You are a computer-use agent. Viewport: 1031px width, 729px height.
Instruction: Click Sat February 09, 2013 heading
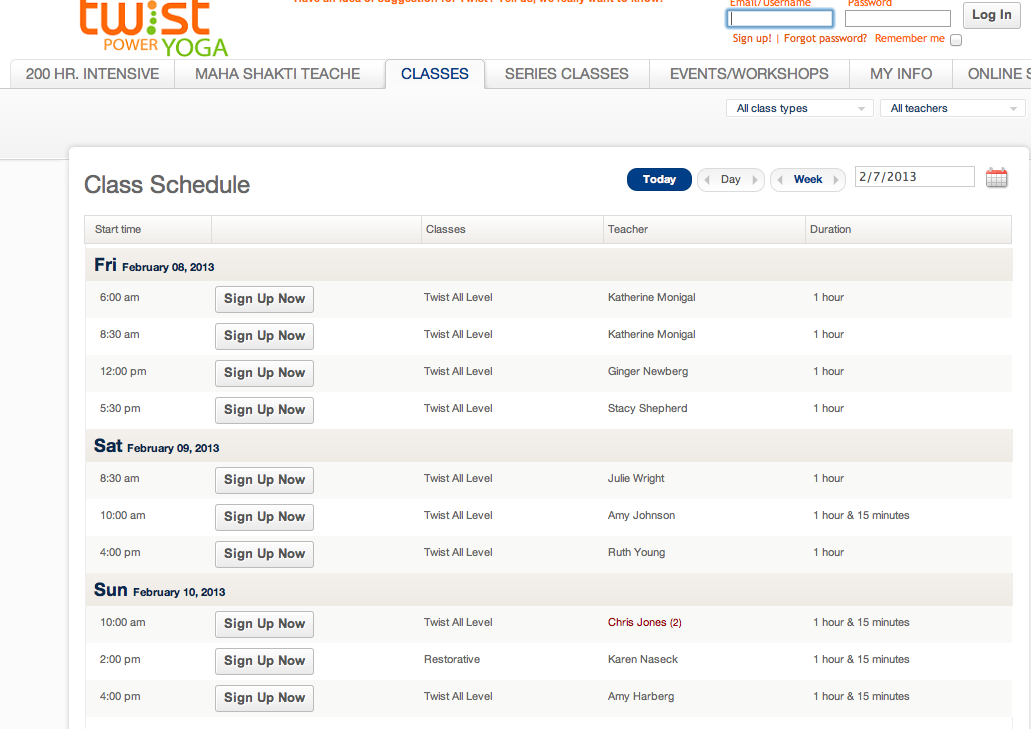coord(156,446)
